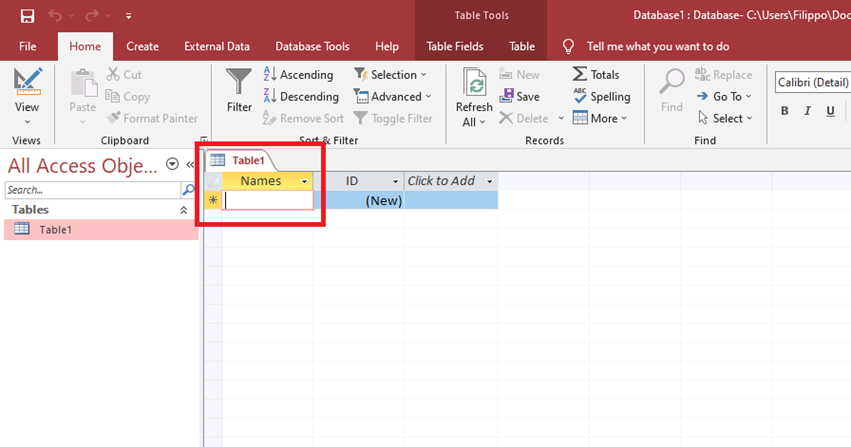Click the new record row selector asterisk
851x447 pixels.
click(213, 200)
